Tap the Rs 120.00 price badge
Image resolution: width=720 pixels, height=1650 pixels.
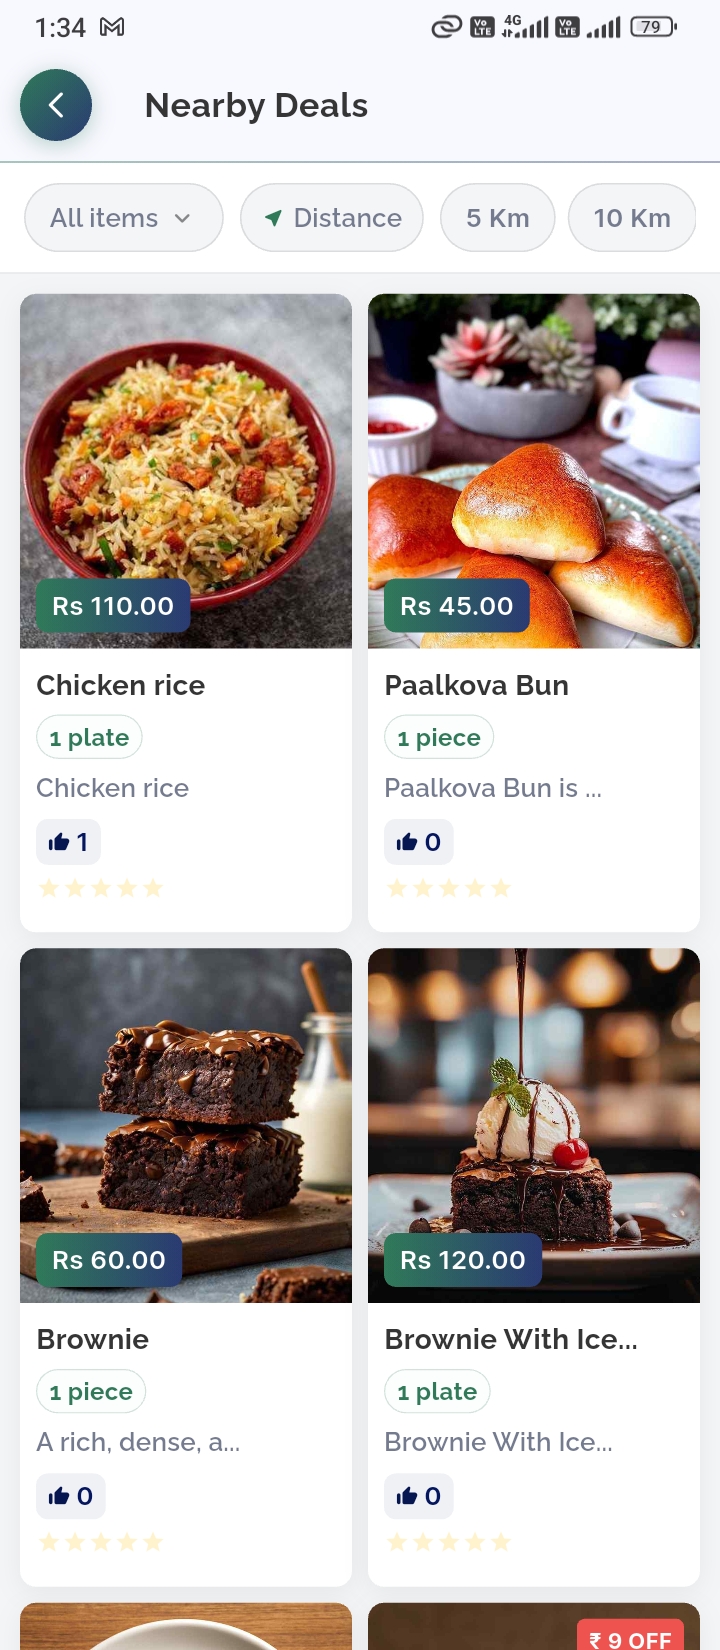[463, 1260]
